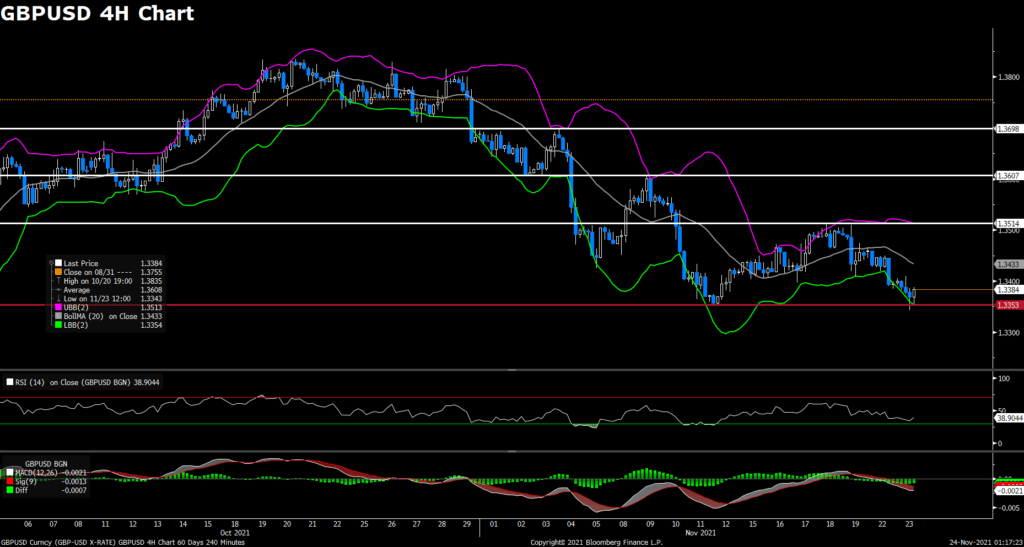Click the magenta UBB(2) color swatch
1024x547 pixels.
[x=58, y=307]
